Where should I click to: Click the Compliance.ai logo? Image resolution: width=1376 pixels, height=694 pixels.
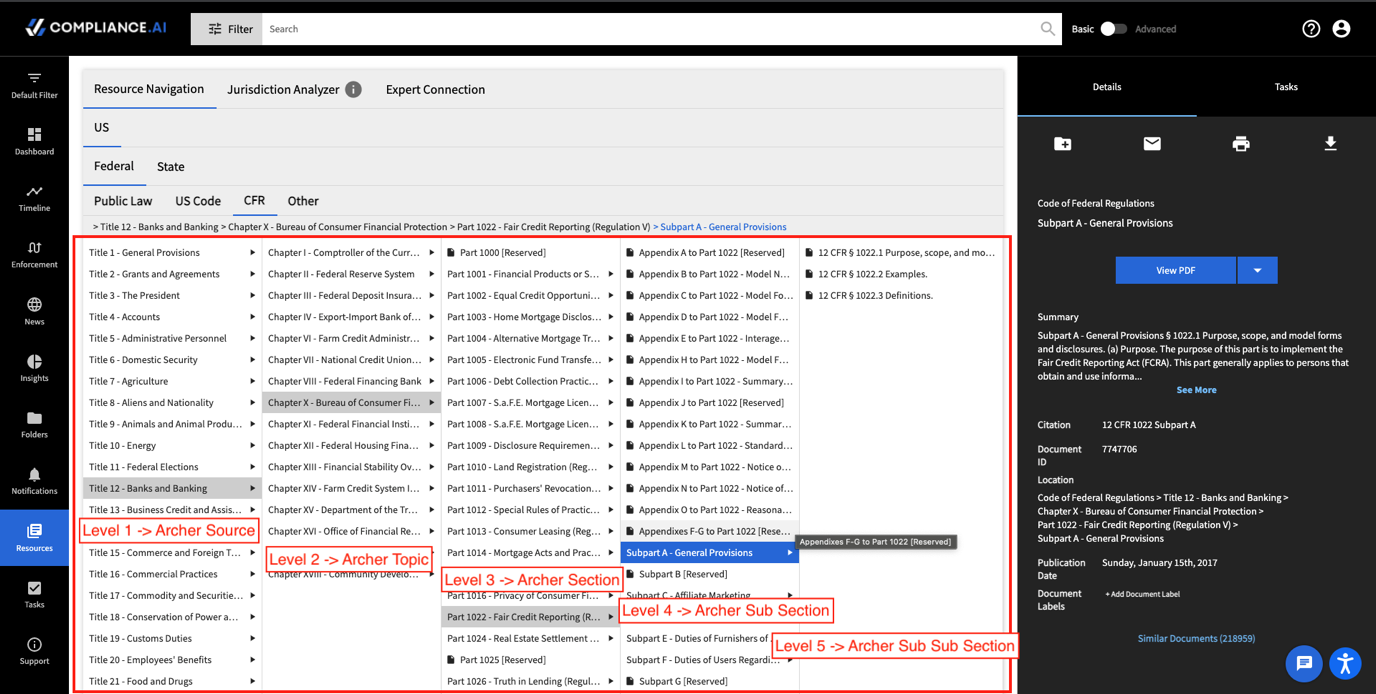coord(95,28)
